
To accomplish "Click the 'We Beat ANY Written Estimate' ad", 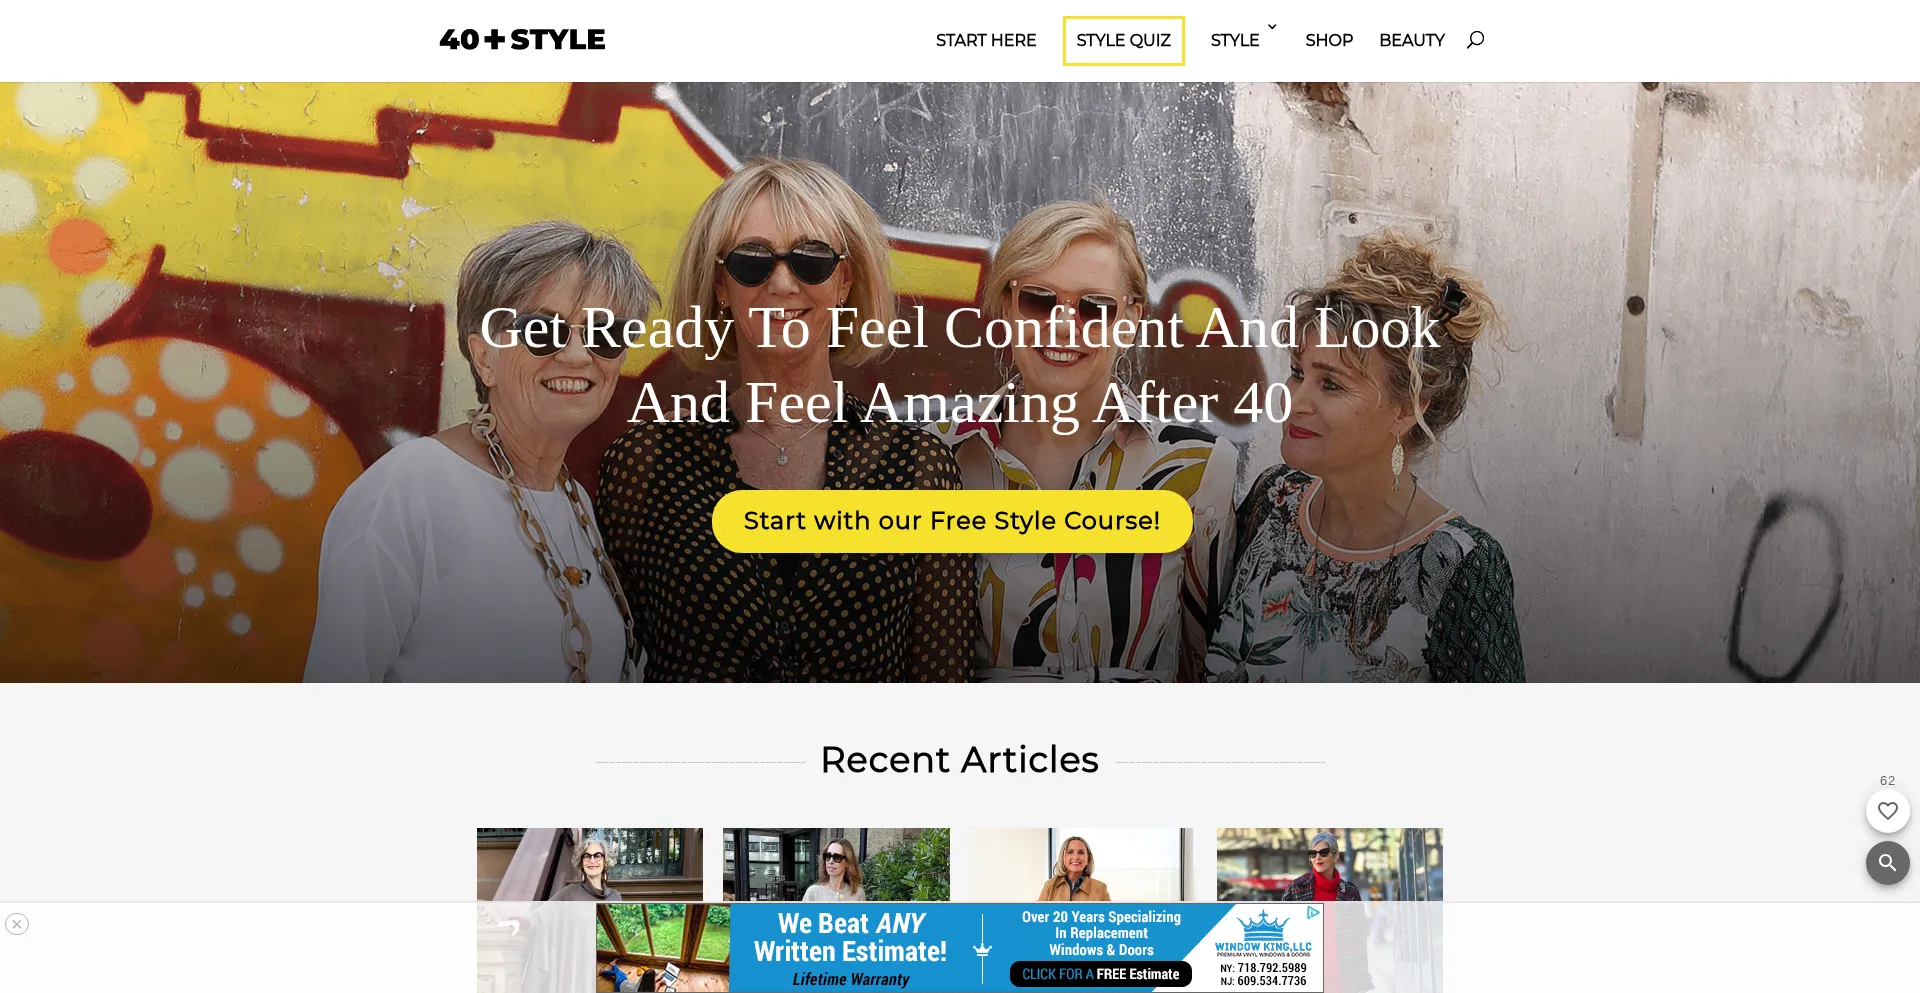I will (850, 948).
